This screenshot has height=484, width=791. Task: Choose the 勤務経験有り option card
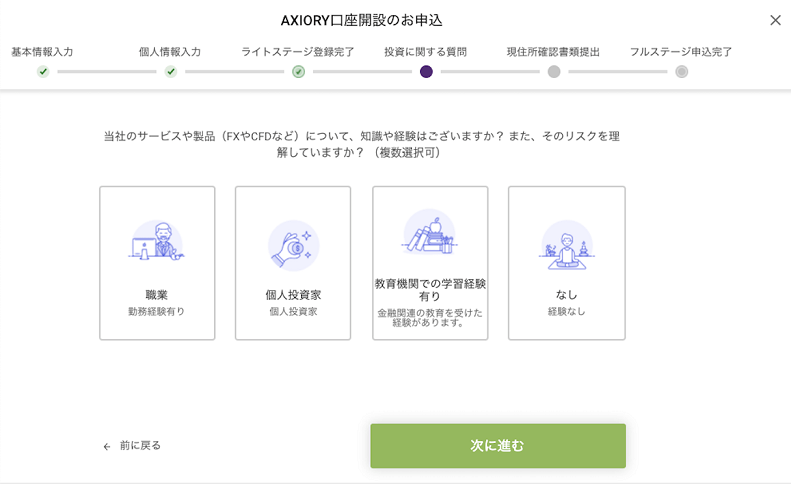point(157,263)
